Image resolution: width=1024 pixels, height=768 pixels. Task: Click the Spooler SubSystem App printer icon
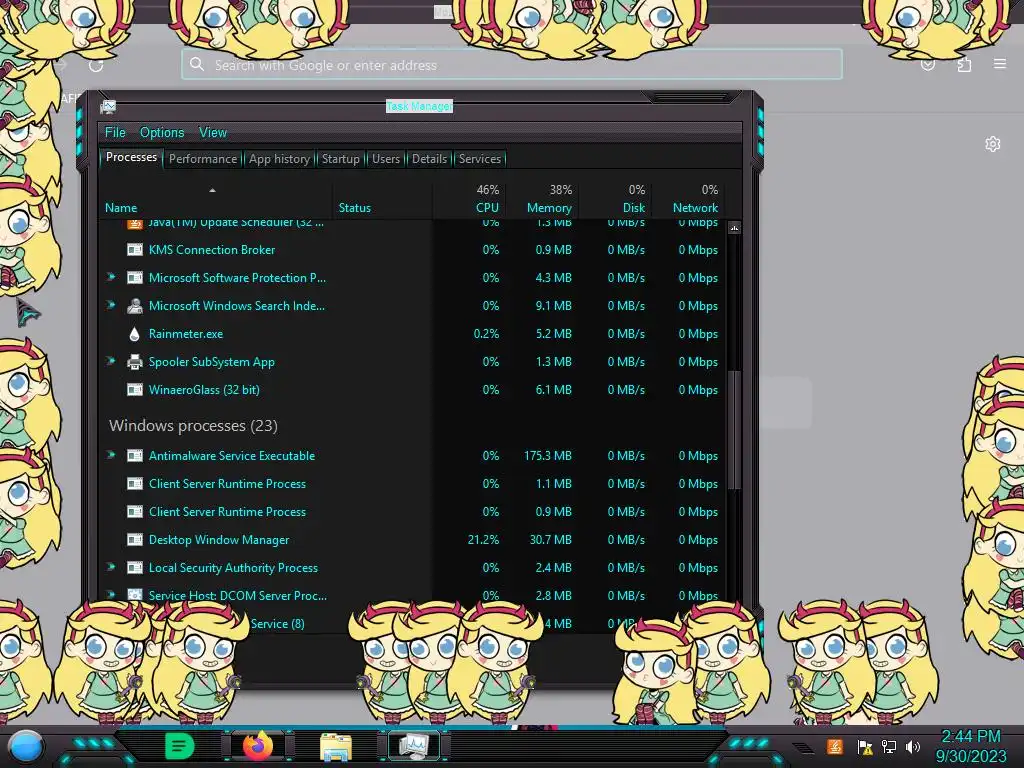135,362
